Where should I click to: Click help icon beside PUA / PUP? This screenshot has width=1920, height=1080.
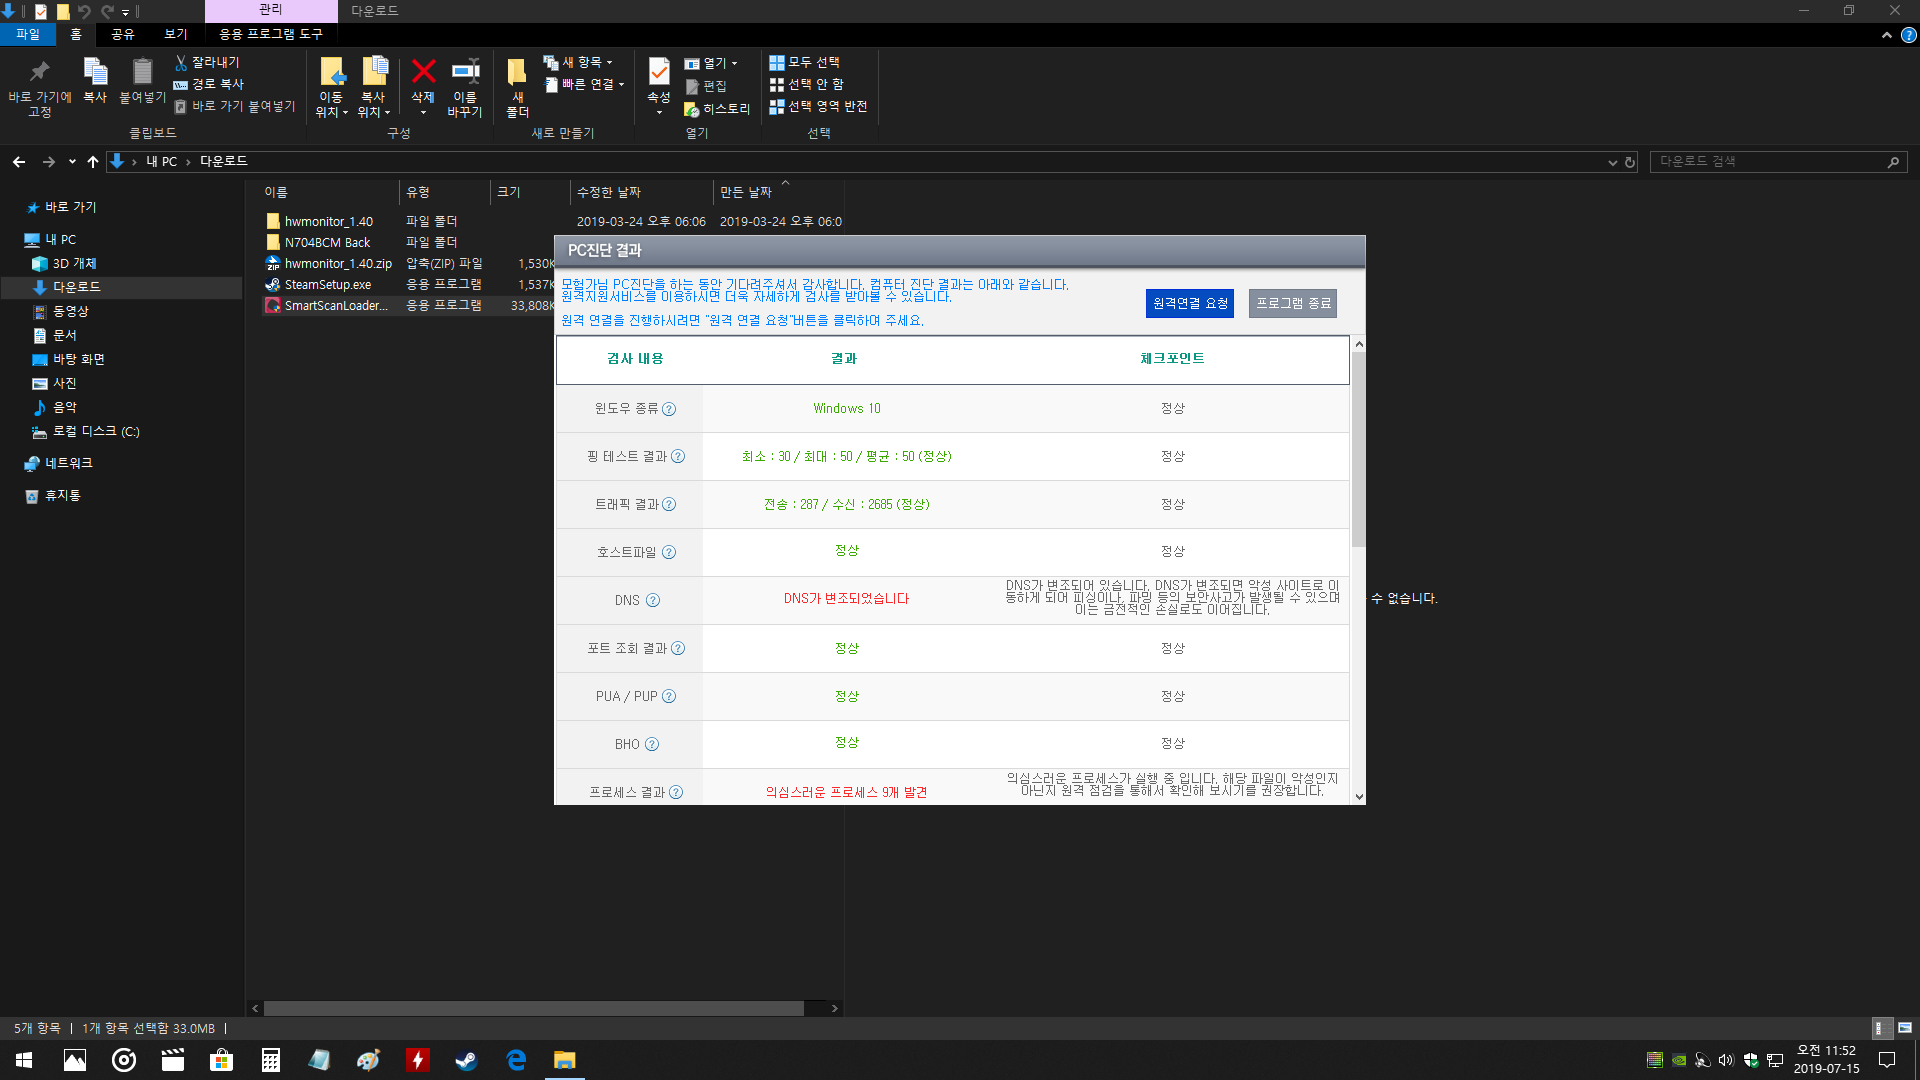(x=669, y=697)
